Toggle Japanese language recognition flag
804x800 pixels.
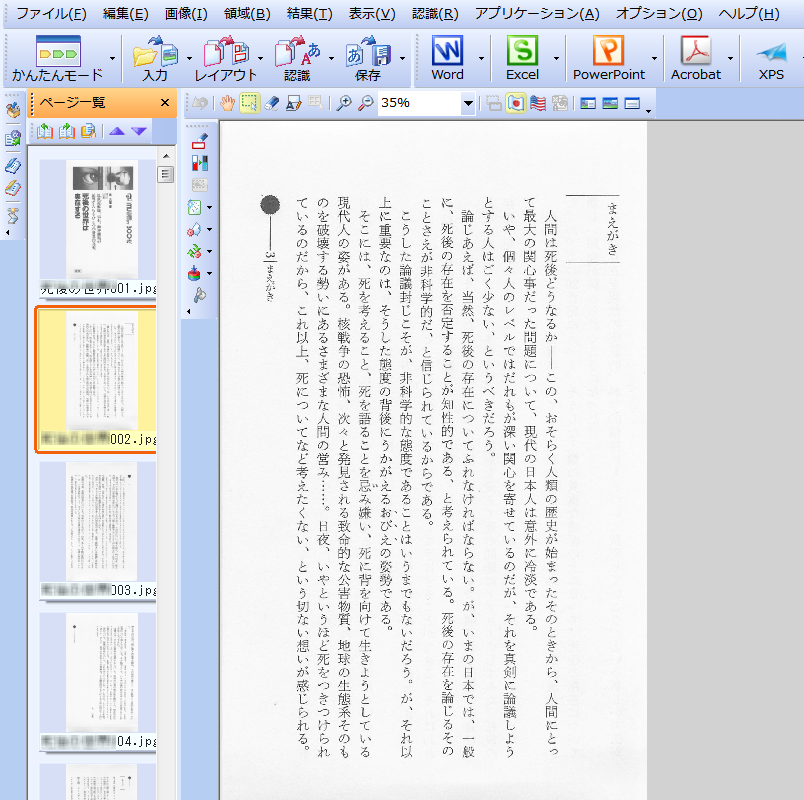(x=517, y=103)
